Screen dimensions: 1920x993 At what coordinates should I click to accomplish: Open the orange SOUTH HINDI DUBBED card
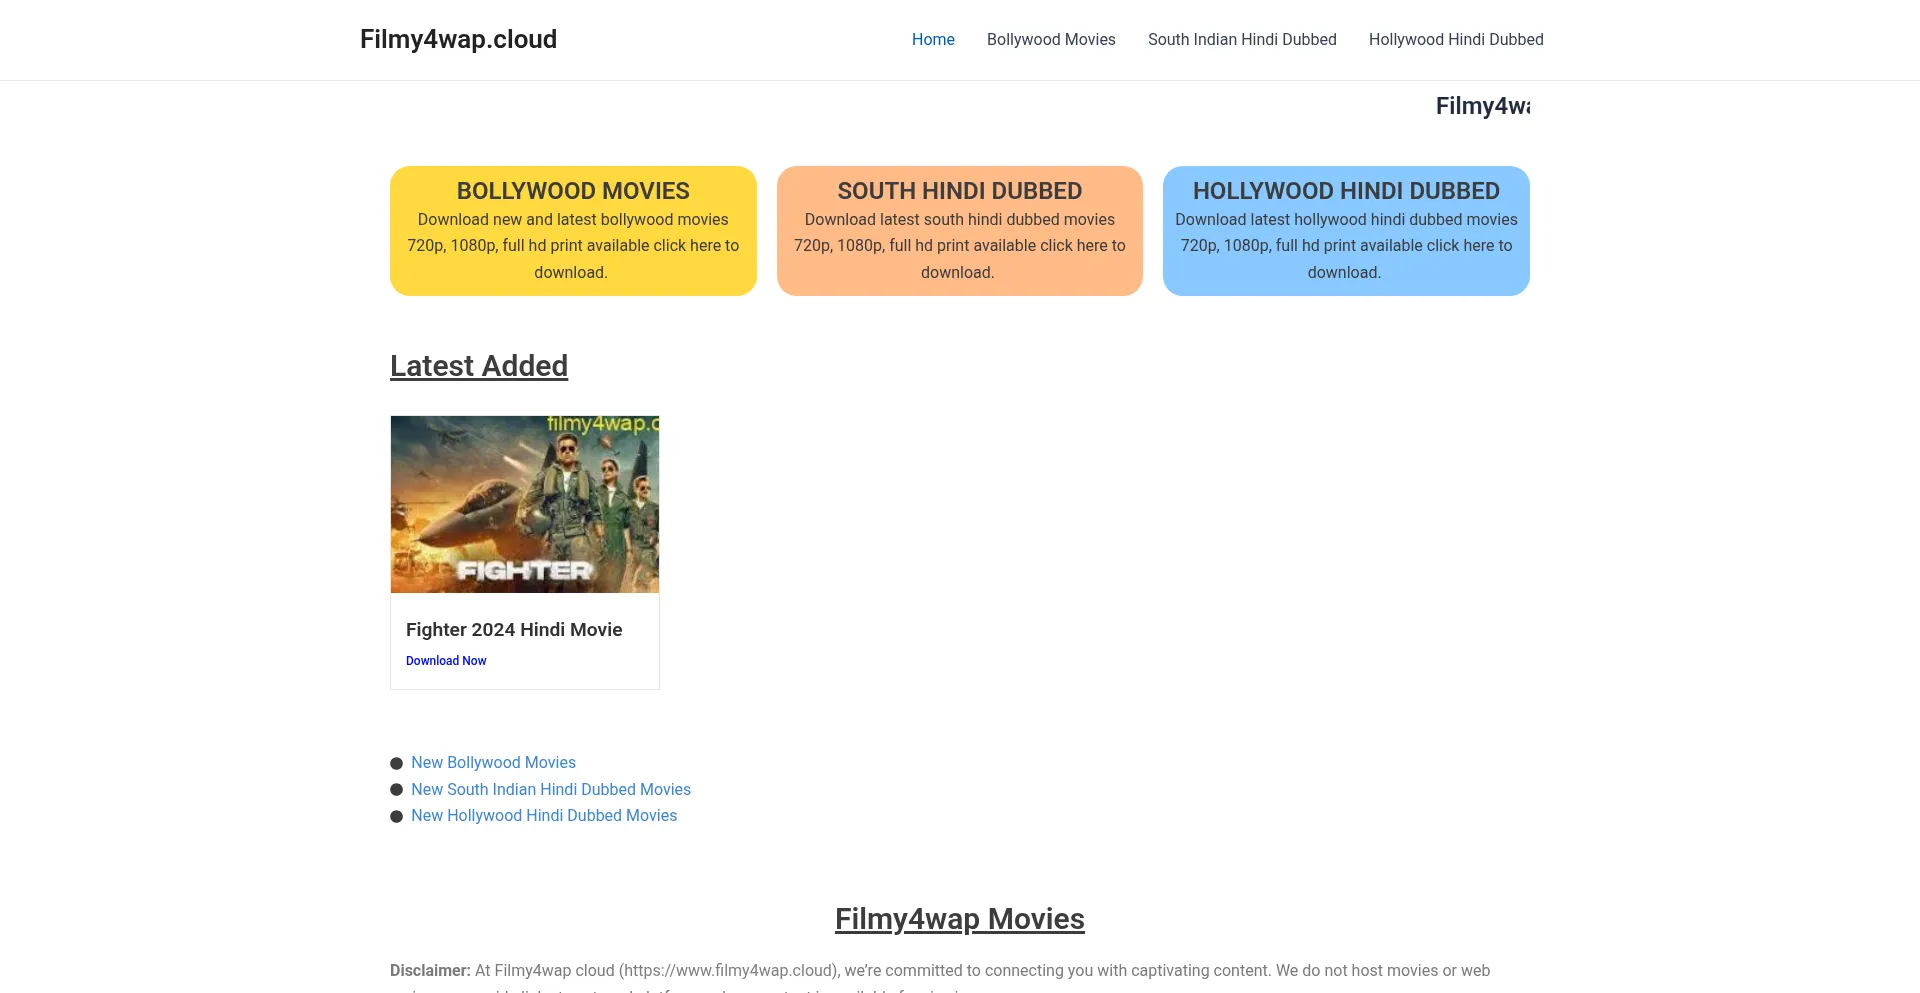point(959,231)
